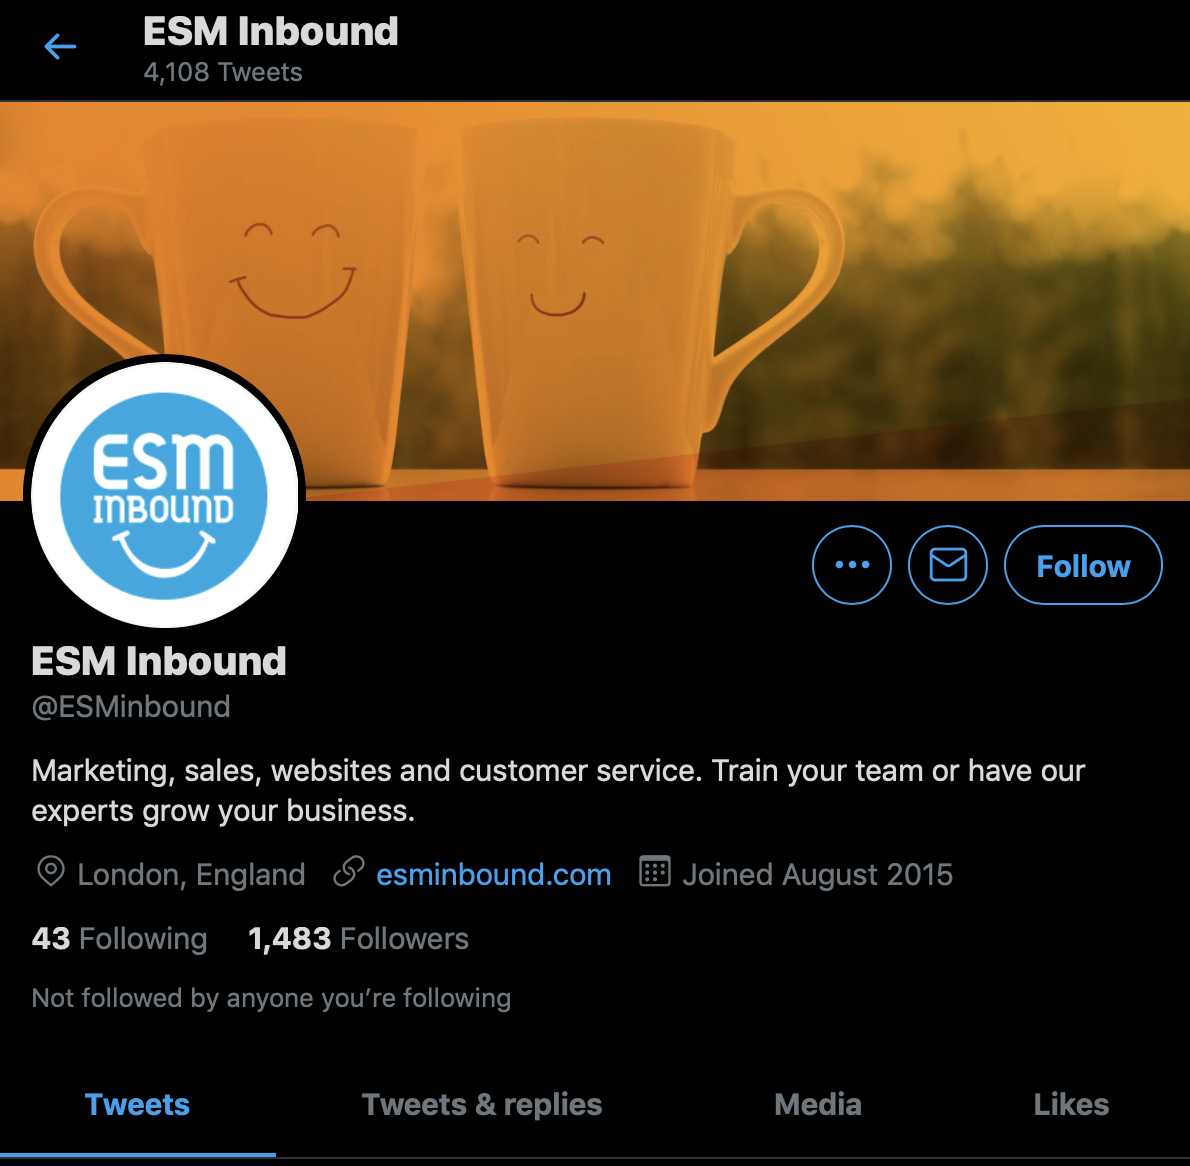
Task: Open the ESM Inbound profile picture
Action: coord(165,495)
